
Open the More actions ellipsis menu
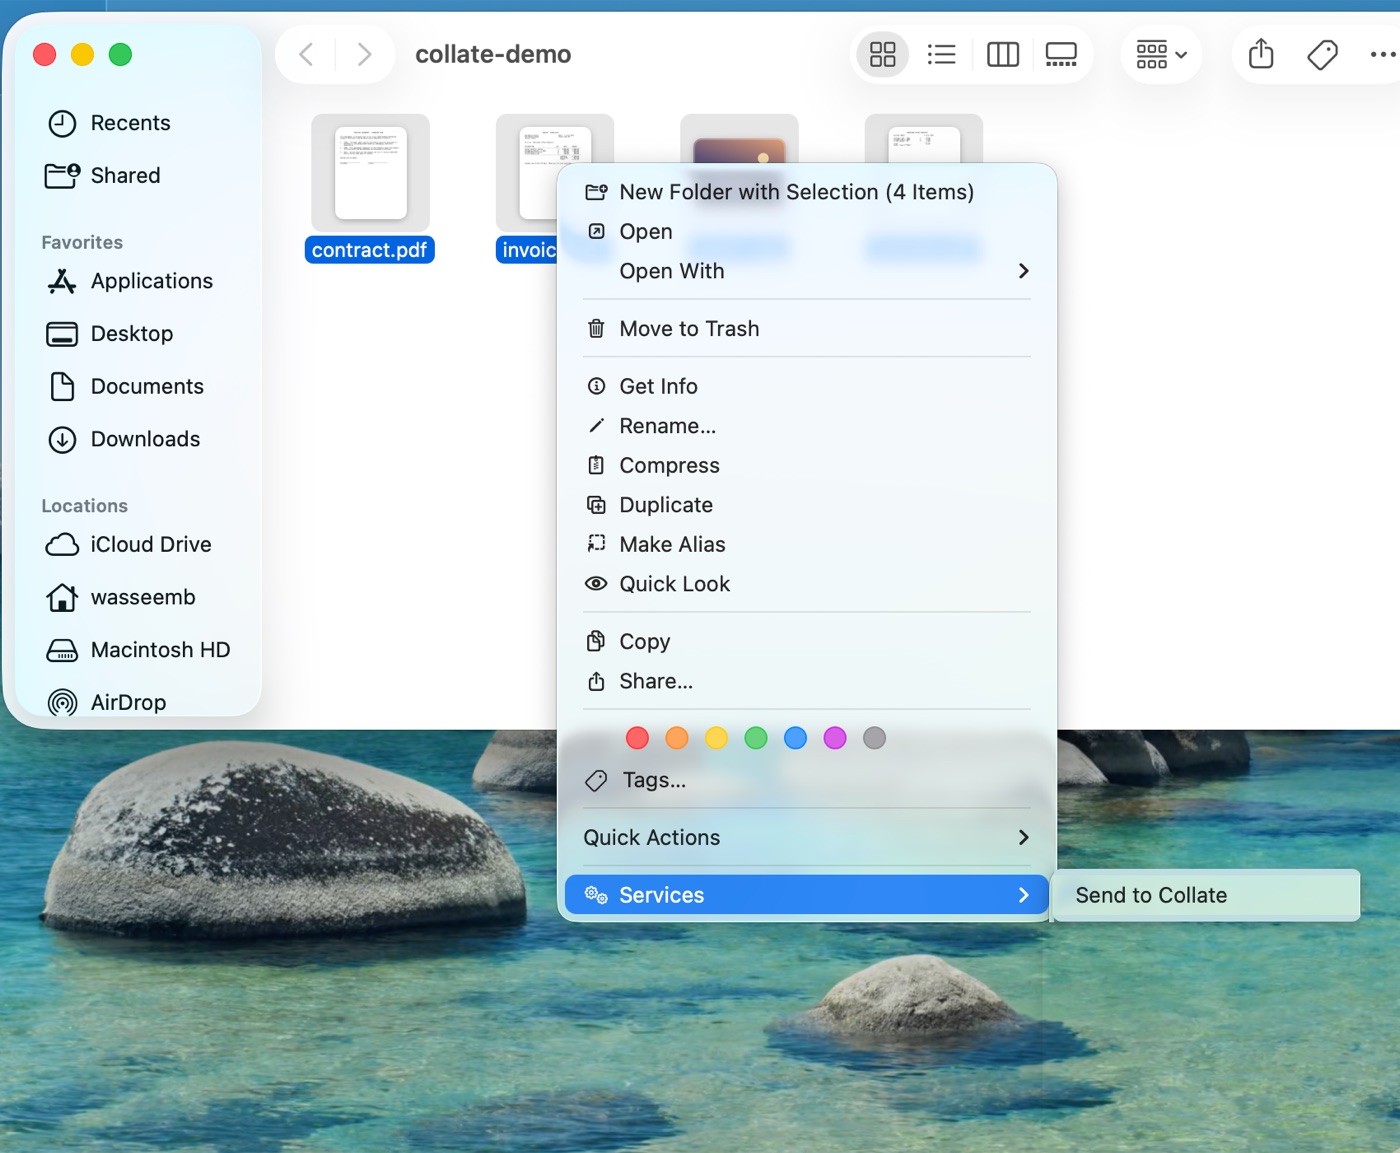pos(1383,54)
